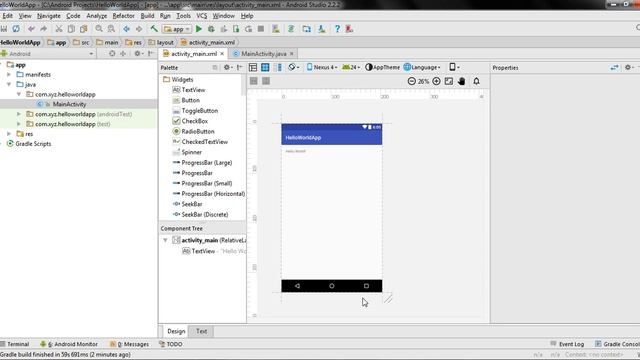Click the Find magnifier icon
Screen dimensions: 640x360
click(x=99, y=29)
